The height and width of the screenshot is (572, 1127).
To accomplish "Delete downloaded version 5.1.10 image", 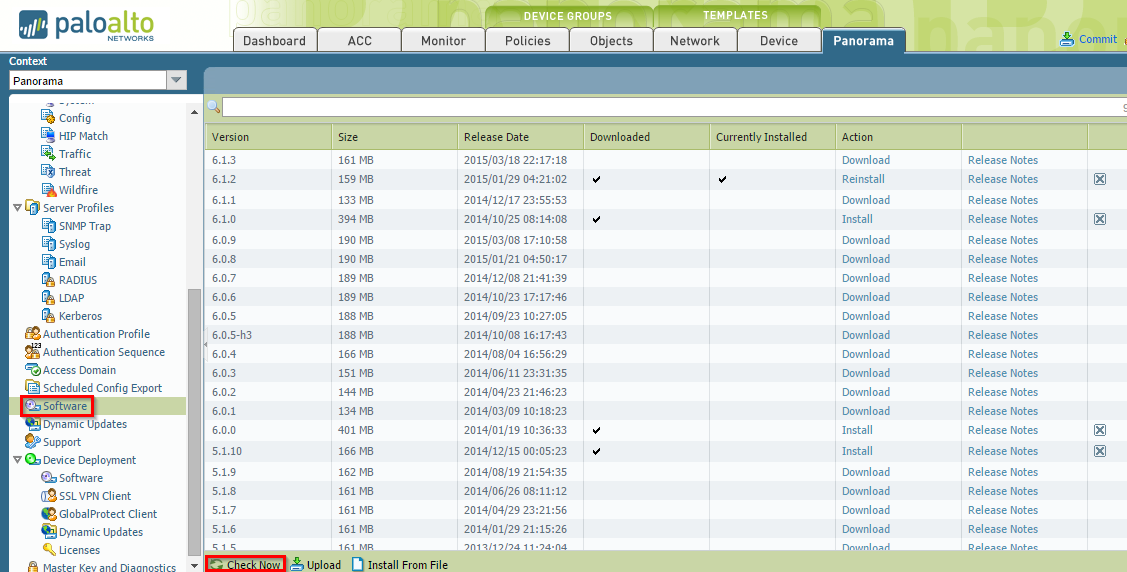I will (1100, 451).
